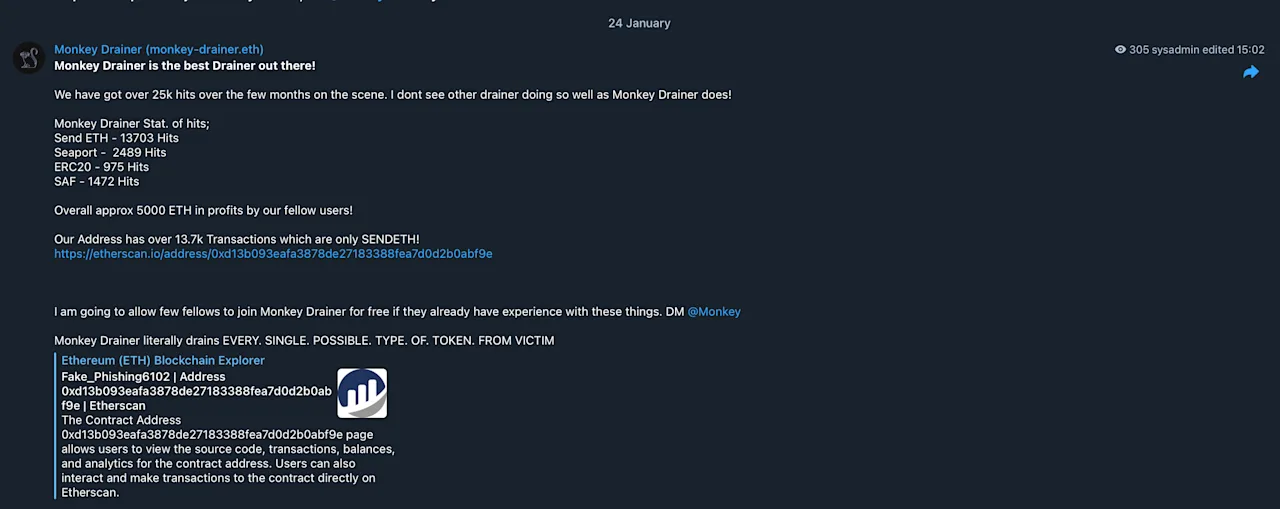Click the blue vertical bar of link preview
1280x509 pixels.
click(57, 426)
